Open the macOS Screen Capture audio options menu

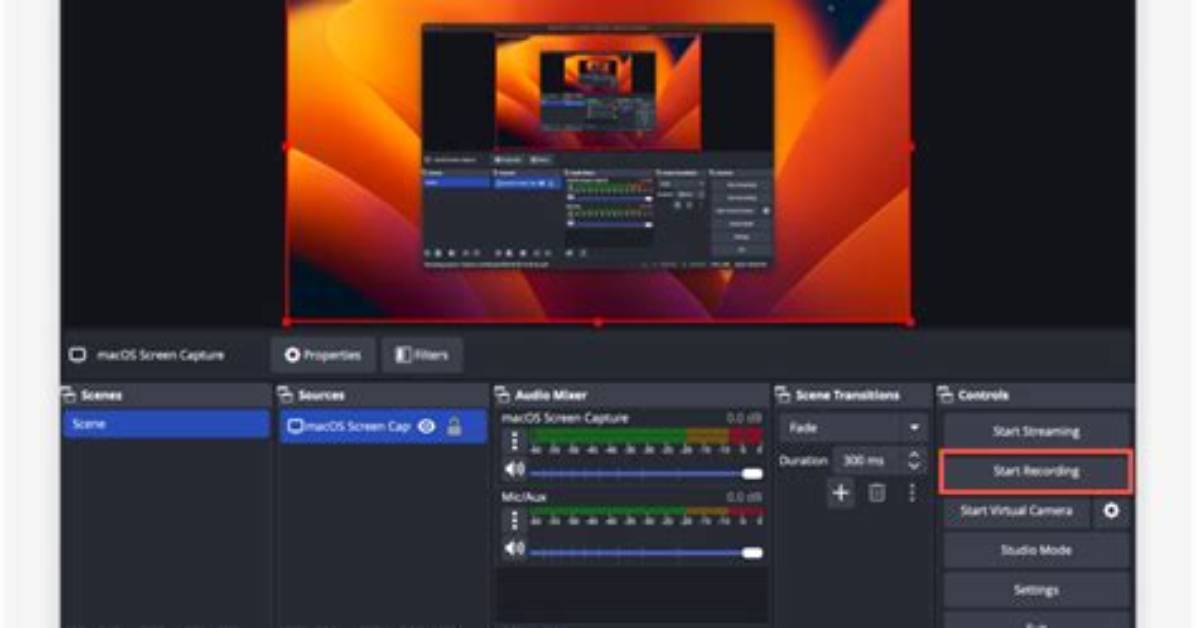(514, 441)
